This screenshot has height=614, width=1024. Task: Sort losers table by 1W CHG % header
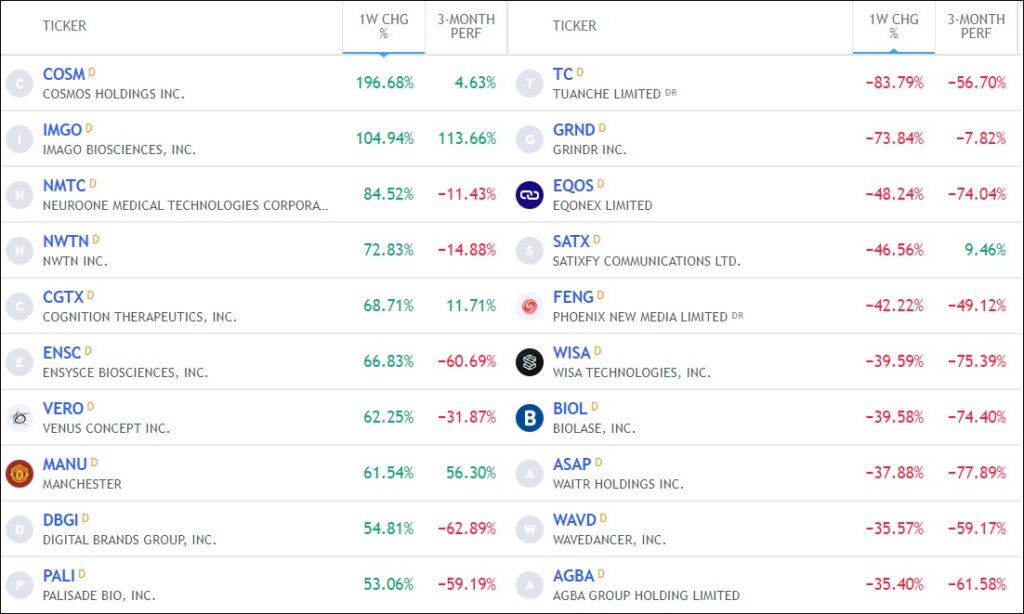click(893, 27)
